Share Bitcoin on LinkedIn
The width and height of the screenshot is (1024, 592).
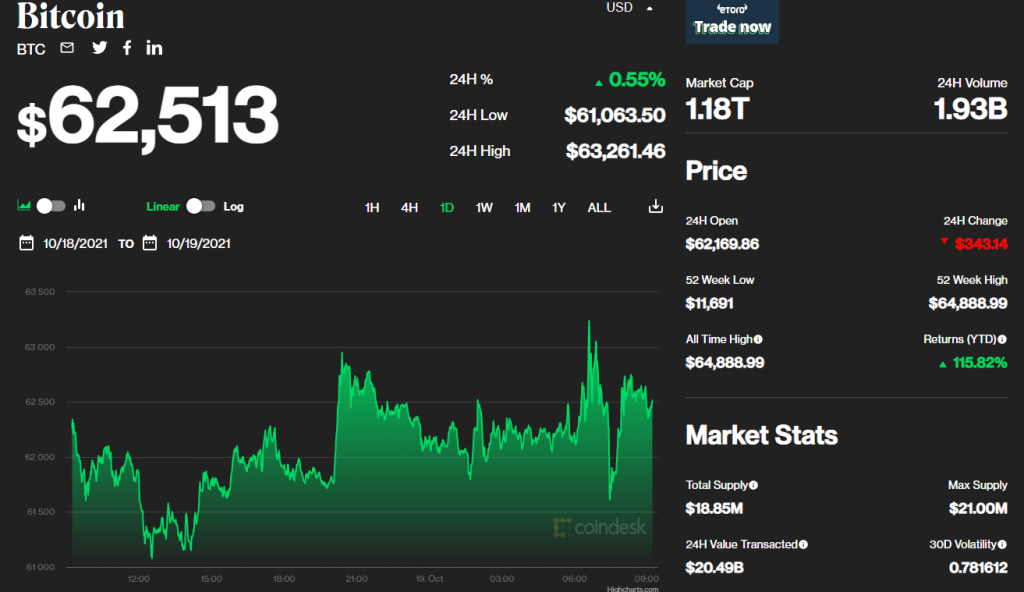click(x=154, y=48)
